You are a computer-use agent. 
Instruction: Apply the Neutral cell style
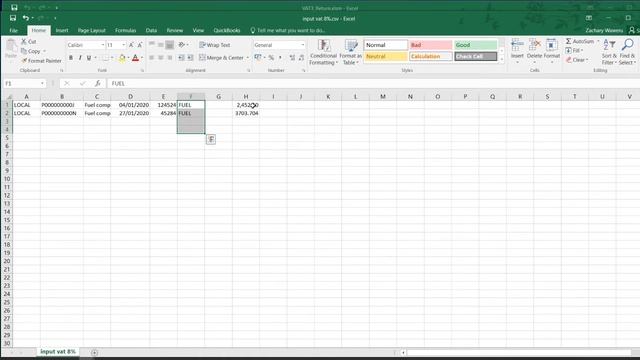click(x=386, y=56)
